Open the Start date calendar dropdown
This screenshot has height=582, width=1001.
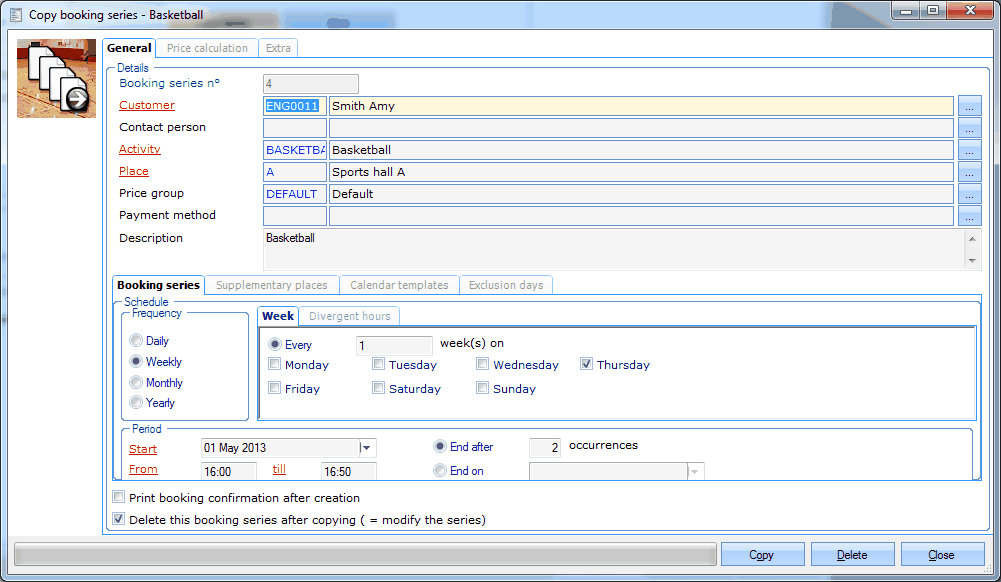(366, 448)
